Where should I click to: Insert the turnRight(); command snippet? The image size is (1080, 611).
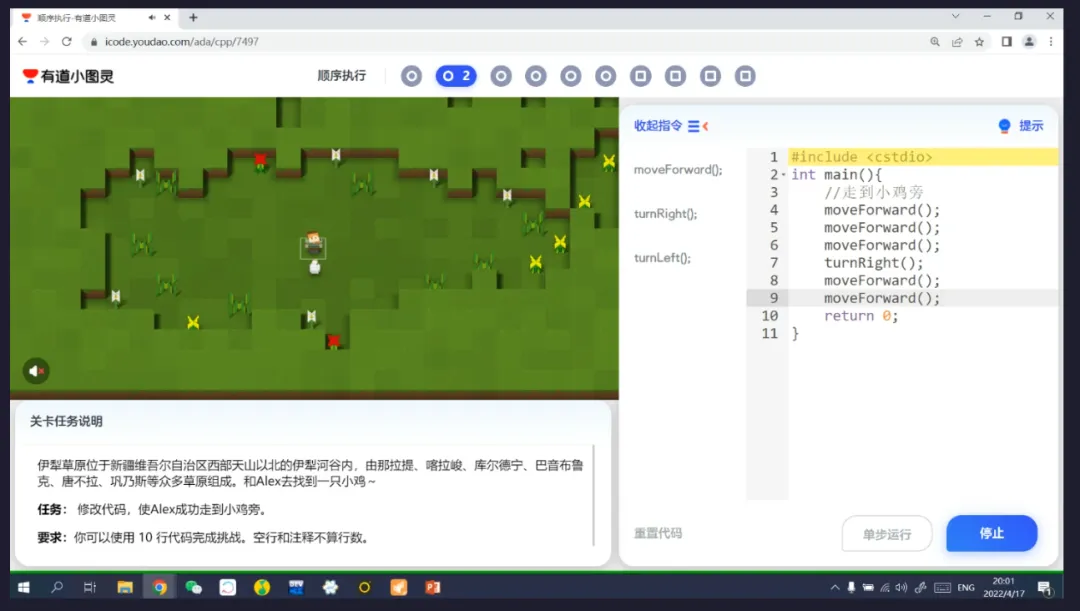pyautogui.click(x=665, y=214)
